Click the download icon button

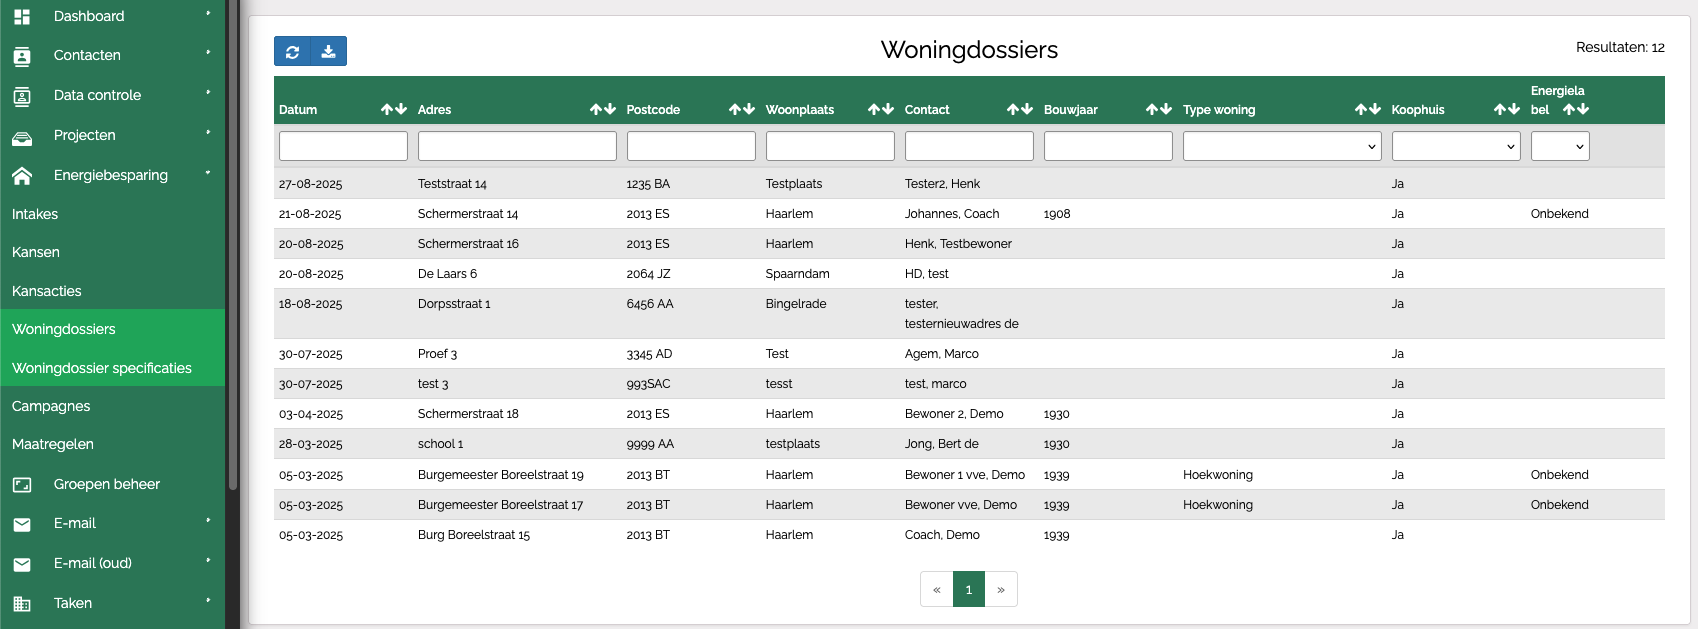(329, 51)
